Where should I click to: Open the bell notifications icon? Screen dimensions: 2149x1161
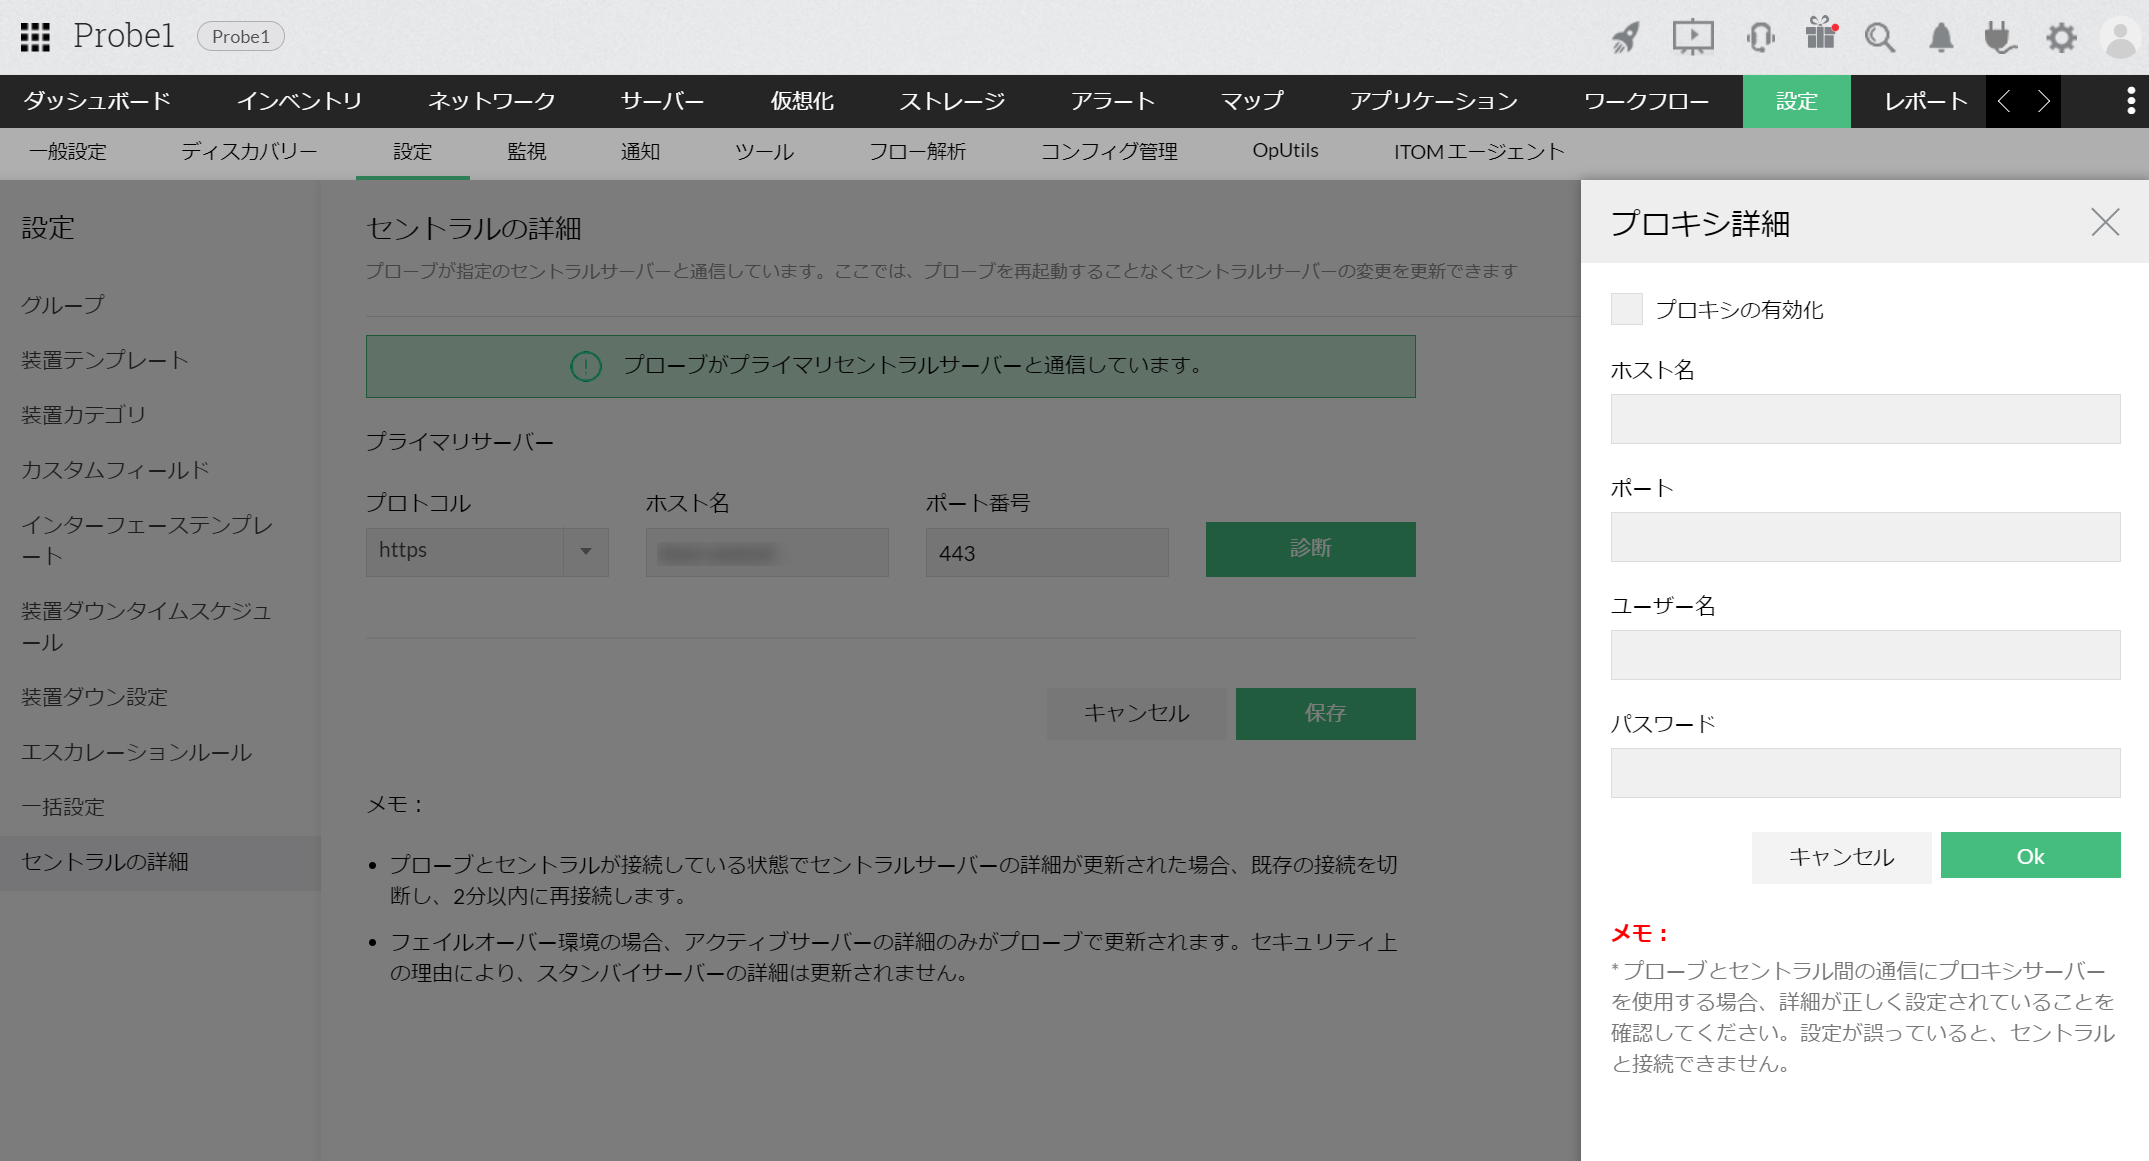pyautogui.click(x=1940, y=38)
